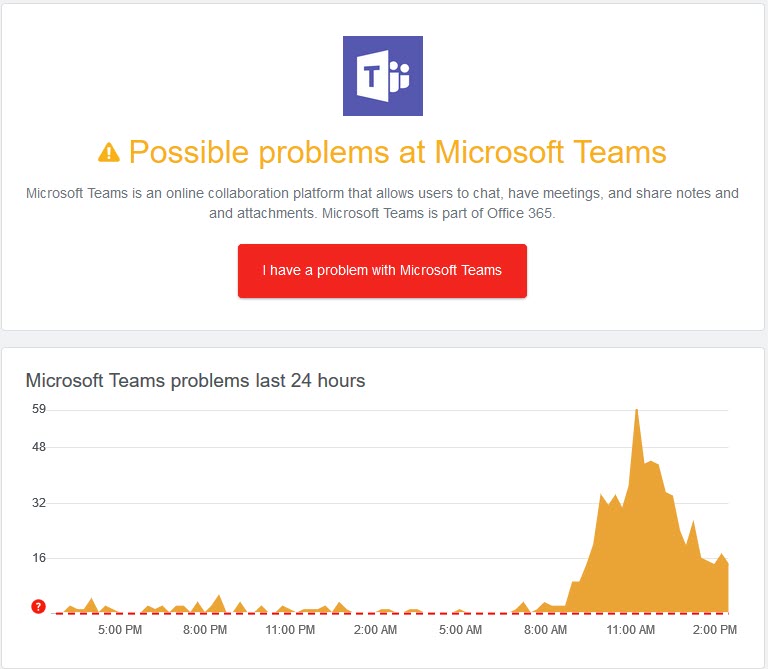This screenshot has height=669, width=768.
Task: Click the 32 value on the vertical axis
Action: pyautogui.click(x=39, y=502)
